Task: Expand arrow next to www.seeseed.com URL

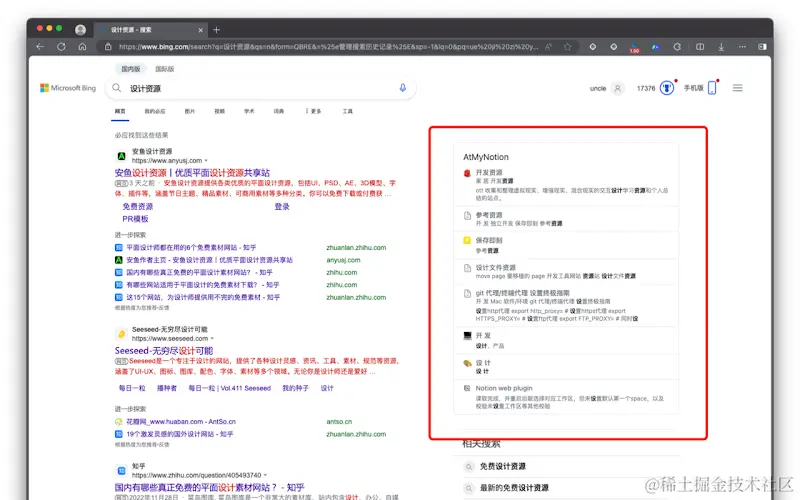Action: pyautogui.click(x=212, y=339)
